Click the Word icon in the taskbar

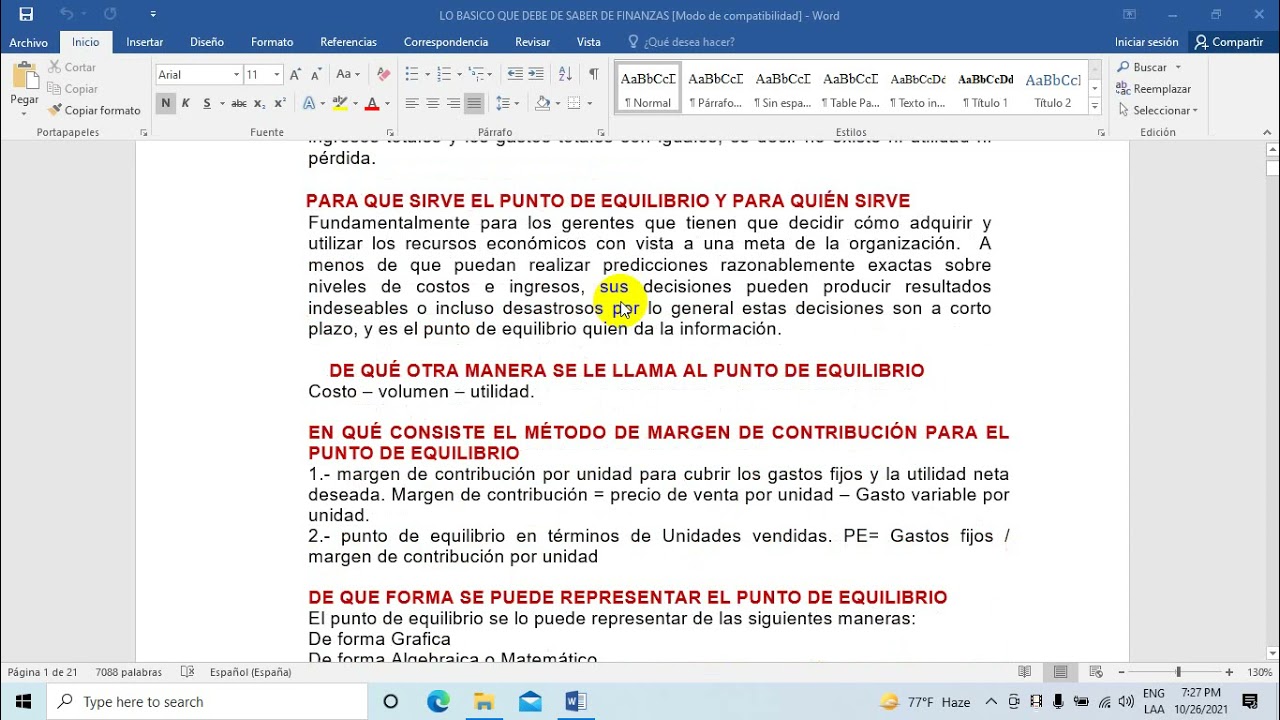coord(576,701)
